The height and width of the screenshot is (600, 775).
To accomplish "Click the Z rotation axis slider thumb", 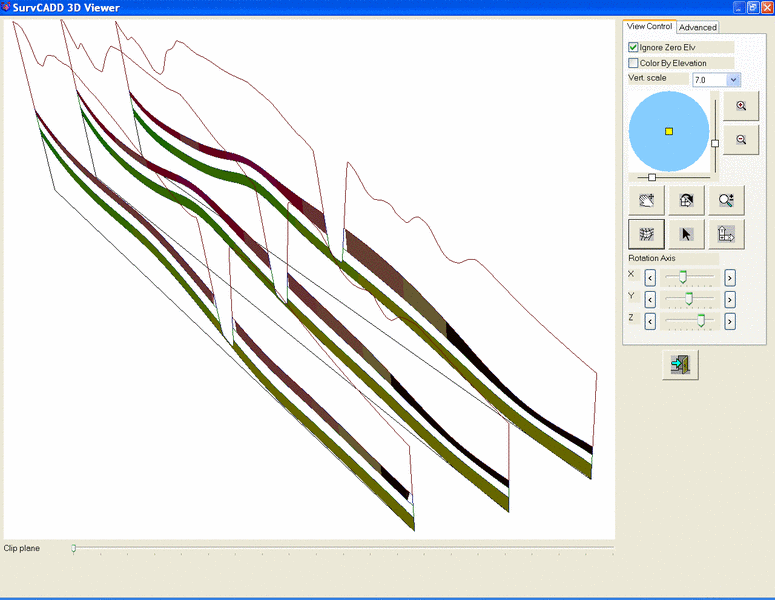I will pos(701,320).
